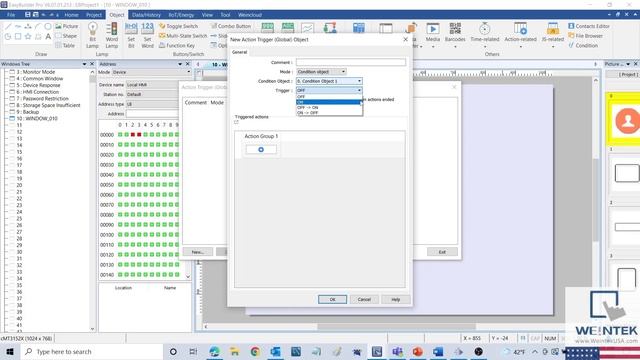The height and width of the screenshot is (360, 640).
Task: Insert a Table from the Draw group
Action: 65,46
